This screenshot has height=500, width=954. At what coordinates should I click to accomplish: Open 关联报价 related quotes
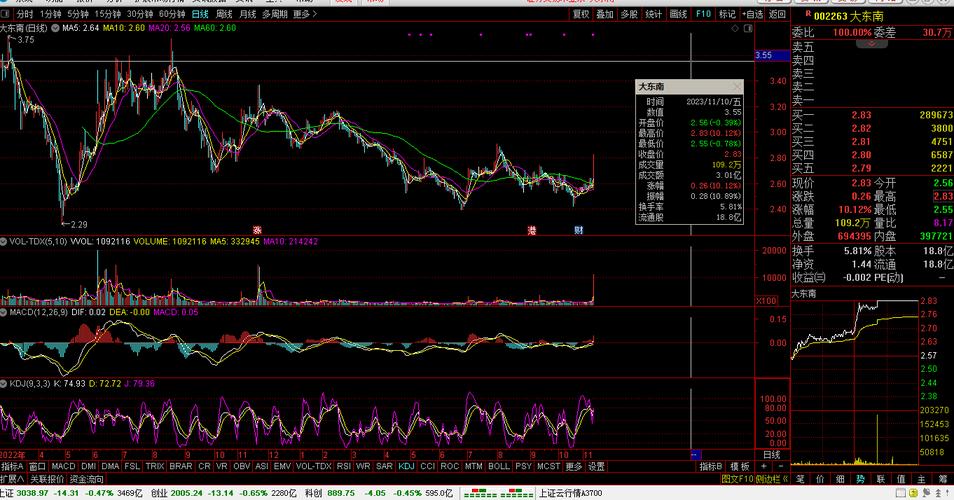[47, 479]
